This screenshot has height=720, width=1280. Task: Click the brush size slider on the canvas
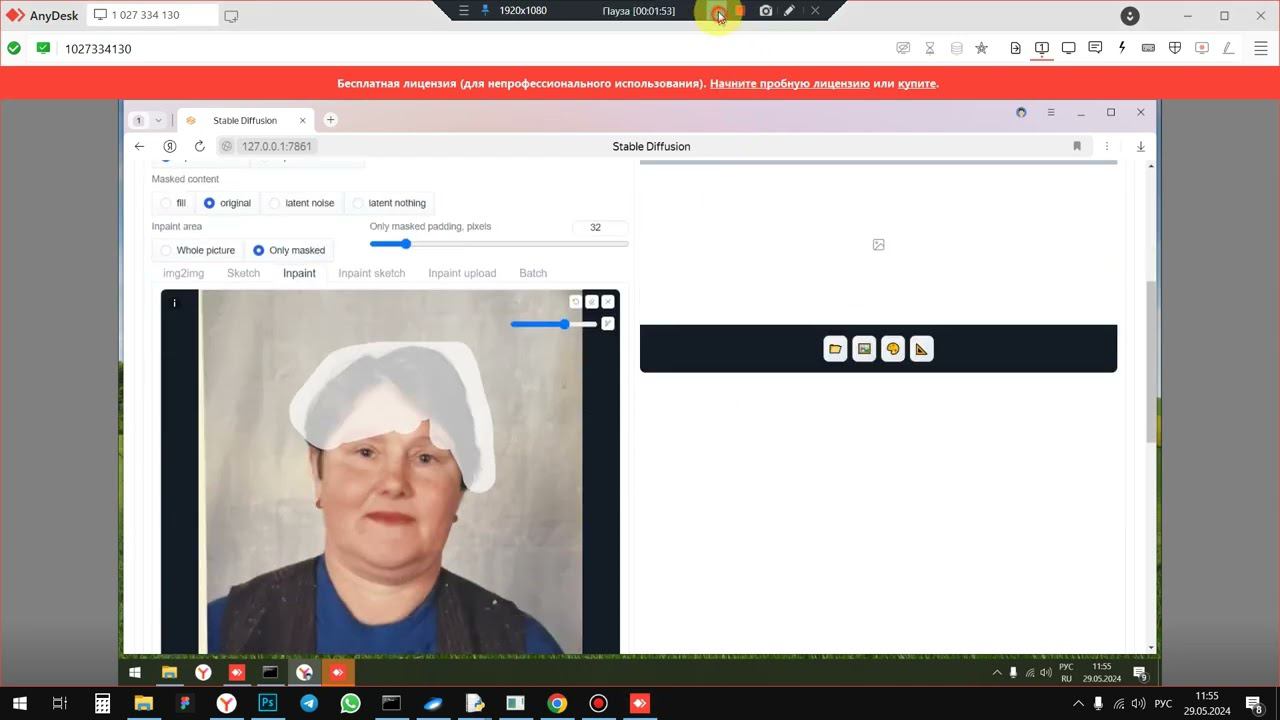click(553, 324)
